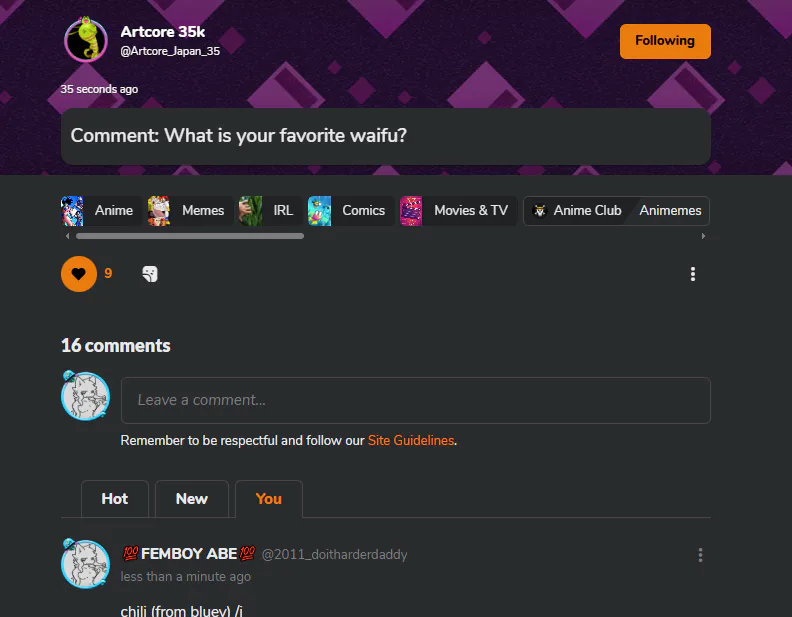792x617 pixels.
Task: Click the Leave a comment field
Action: pos(416,400)
